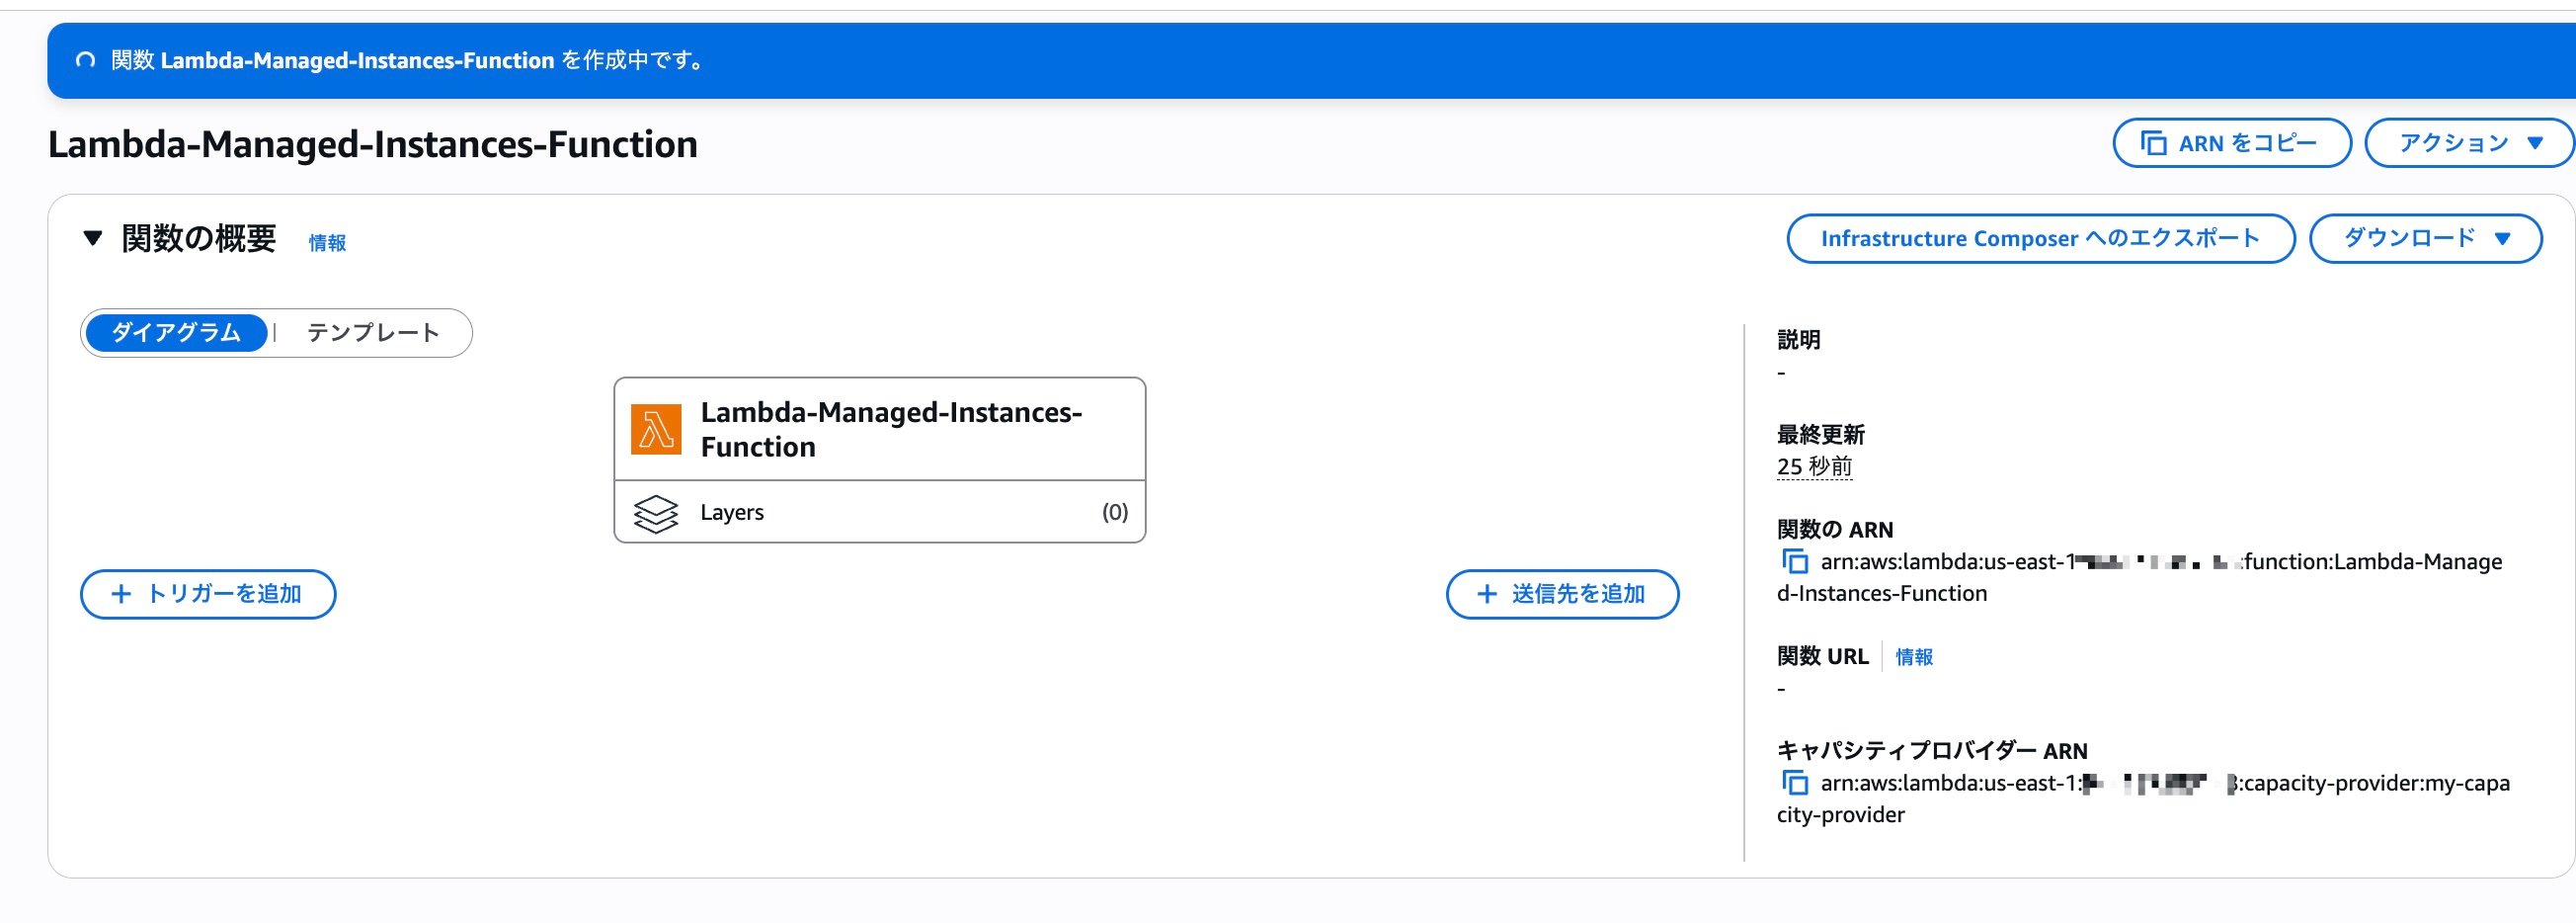Select the Layers icon inside the function node
The image size is (2576, 923).
click(657, 511)
